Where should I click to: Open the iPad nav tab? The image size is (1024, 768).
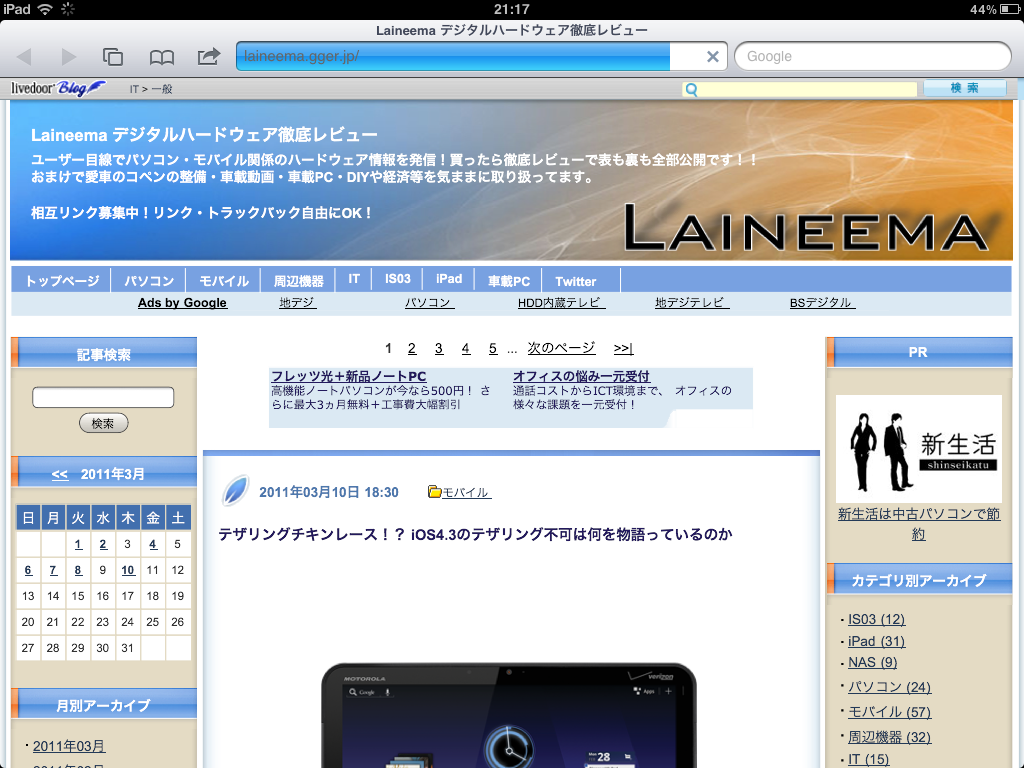click(449, 279)
